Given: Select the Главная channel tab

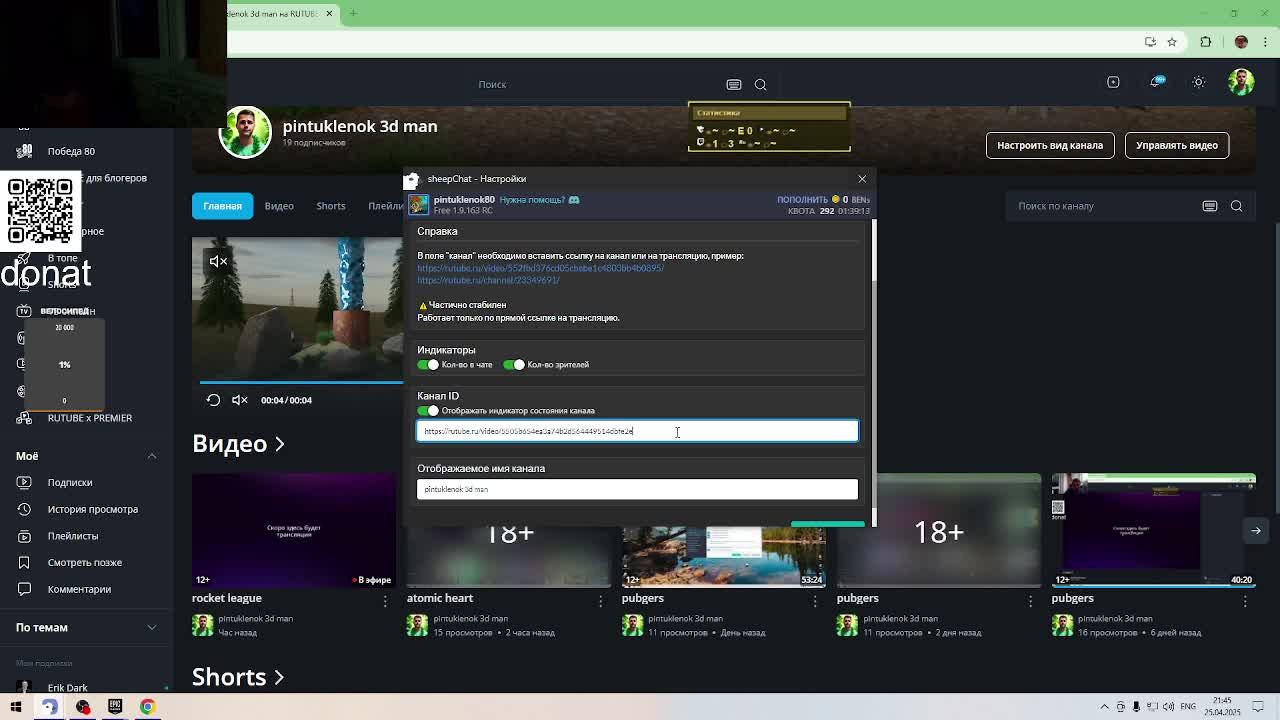Looking at the screenshot, I should tap(223, 206).
